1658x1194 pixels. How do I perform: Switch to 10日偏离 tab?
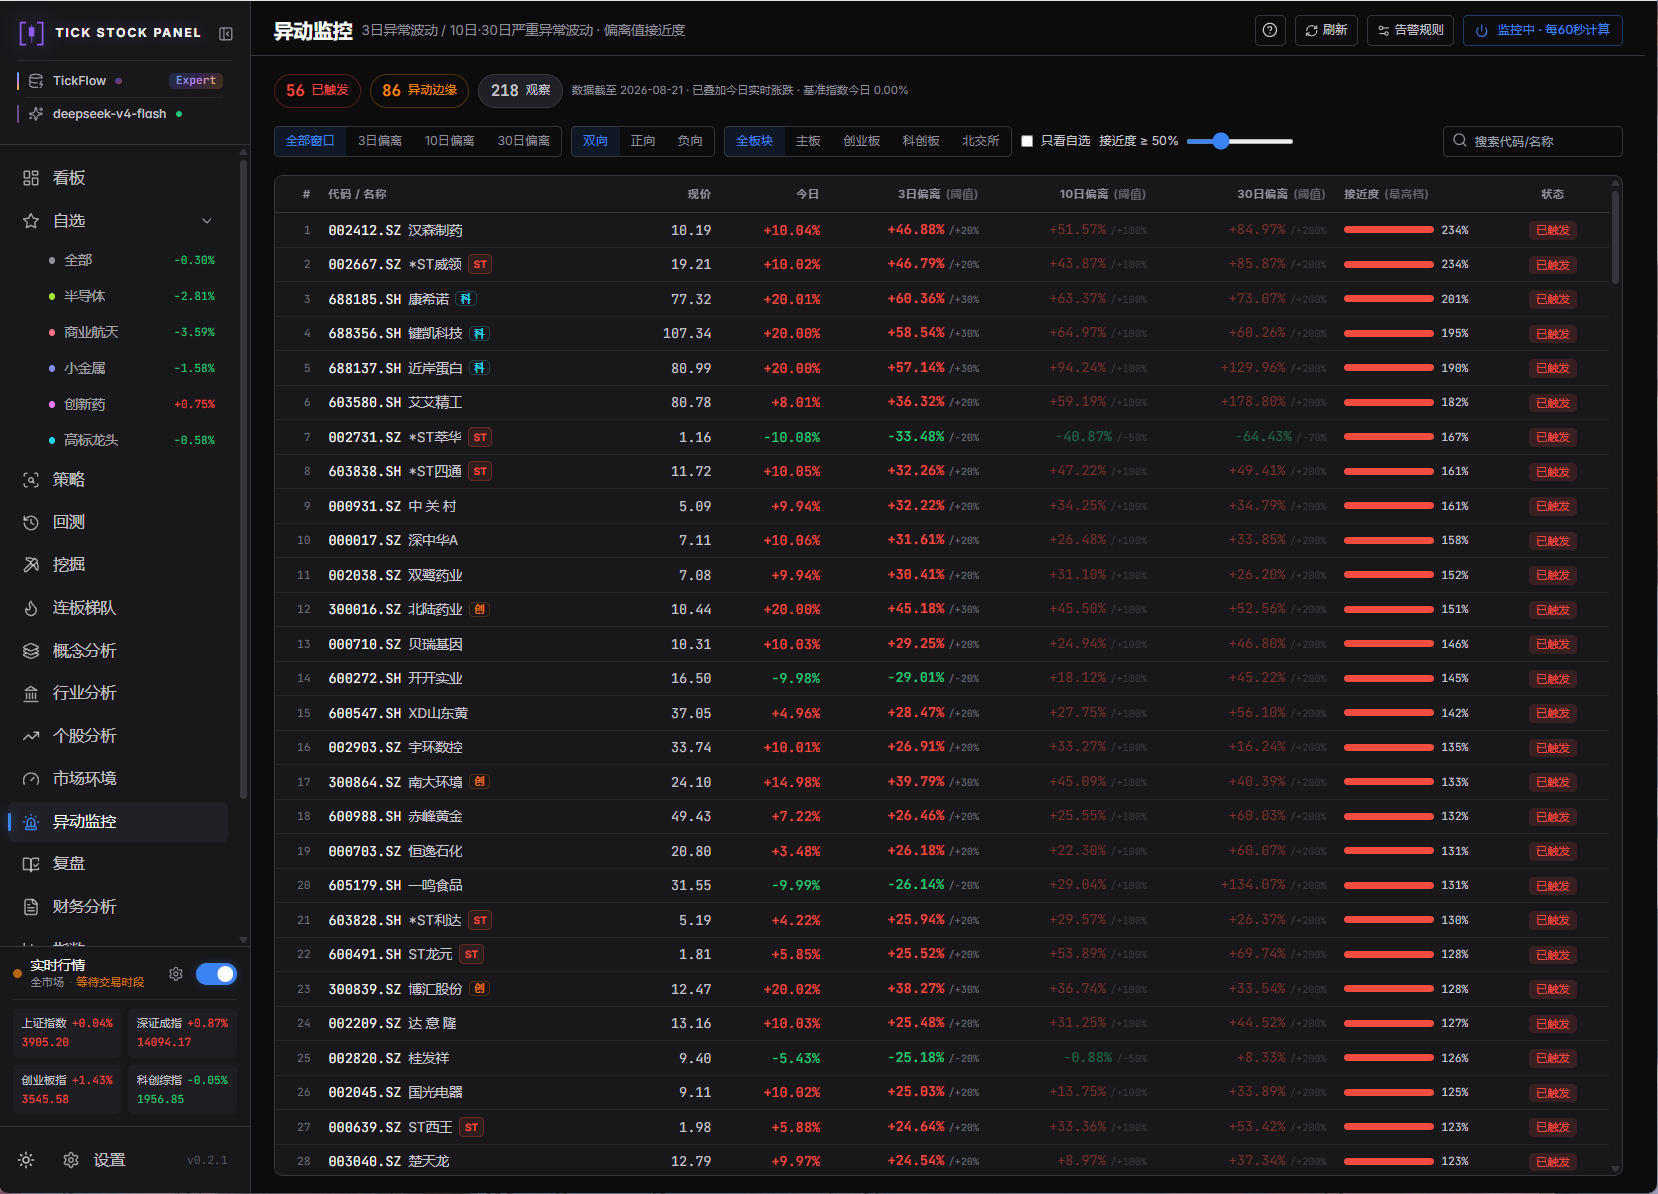450,141
